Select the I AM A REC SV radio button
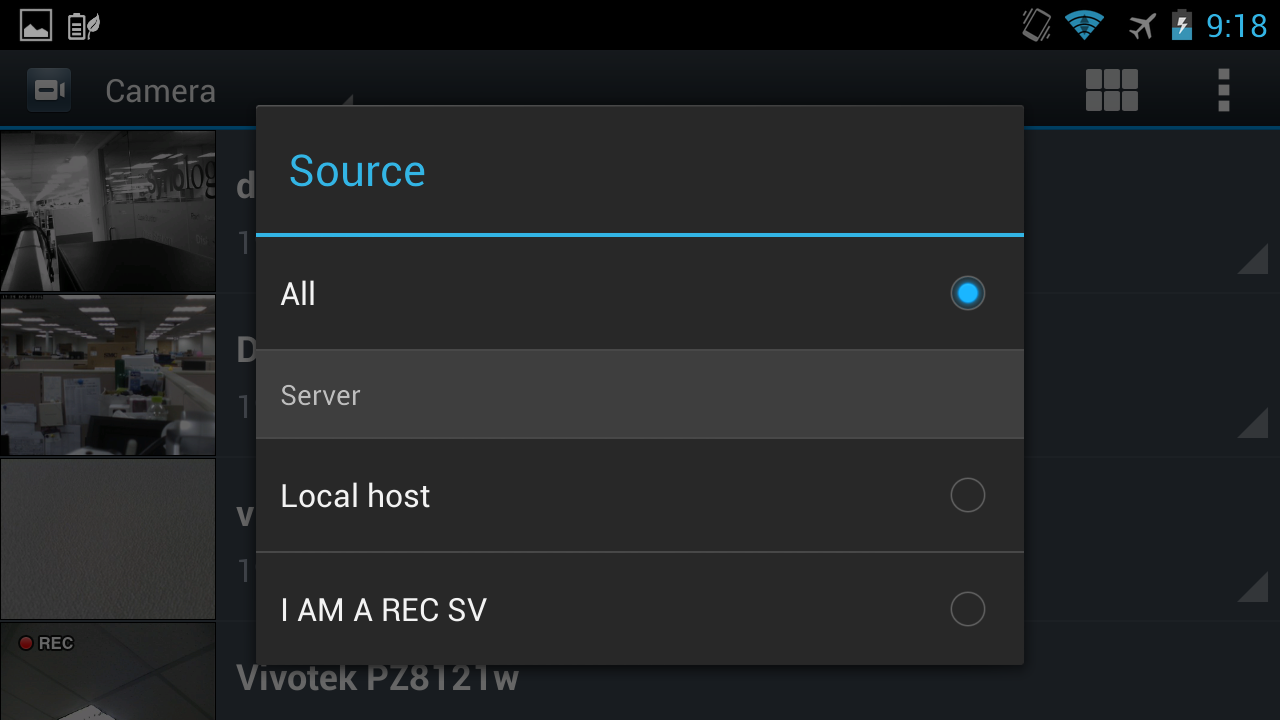 coord(966,609)
